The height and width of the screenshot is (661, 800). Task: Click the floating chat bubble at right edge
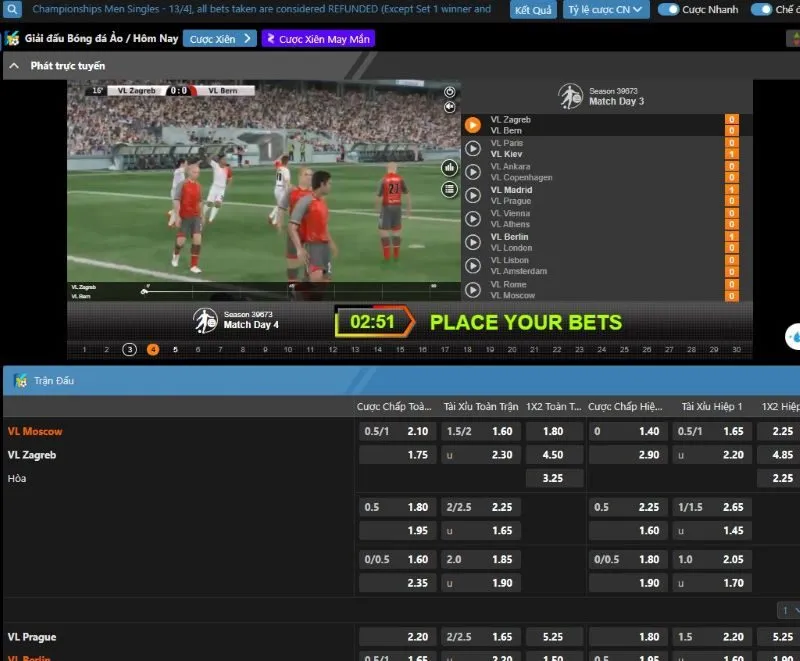pos(792,337)
